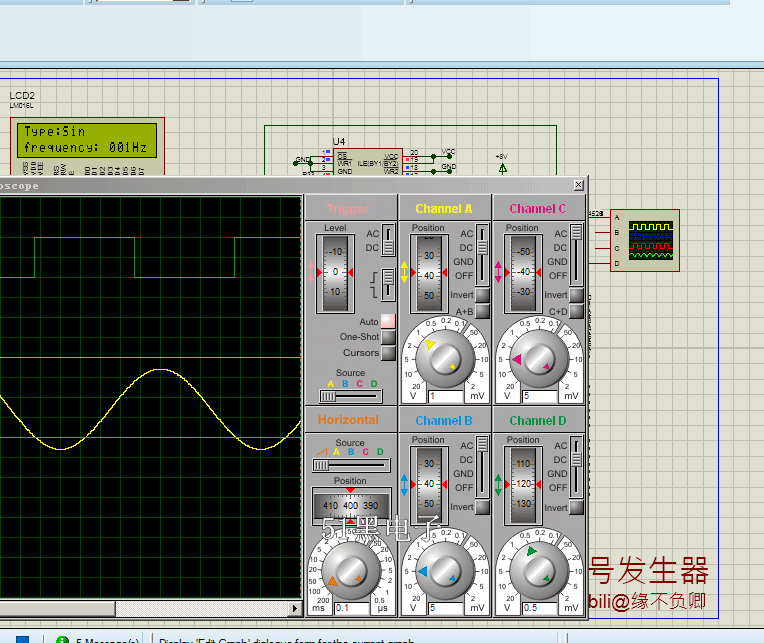Click the trigger edge slope switch
This screenshot has width=764, height=643.
click(x=388, y=285)
